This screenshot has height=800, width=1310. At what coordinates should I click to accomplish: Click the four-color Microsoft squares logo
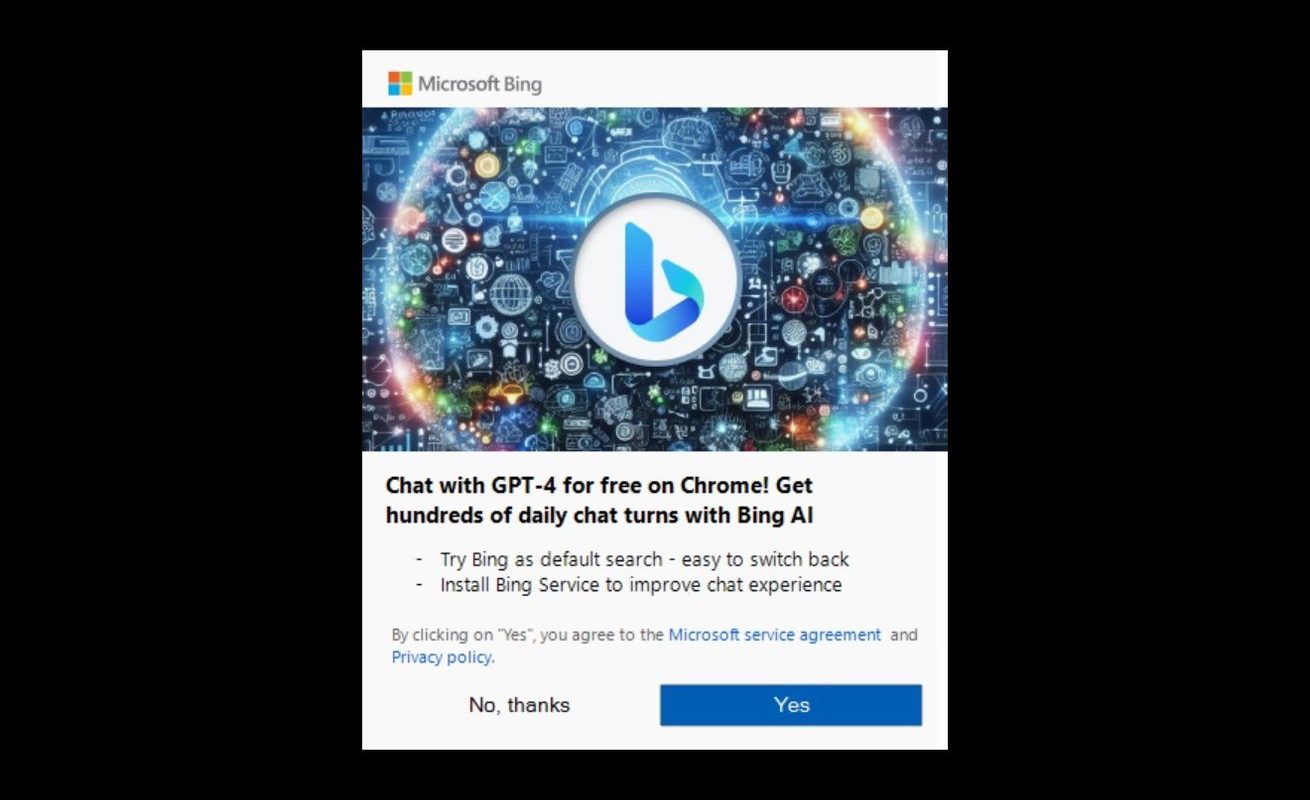[400, 83]
